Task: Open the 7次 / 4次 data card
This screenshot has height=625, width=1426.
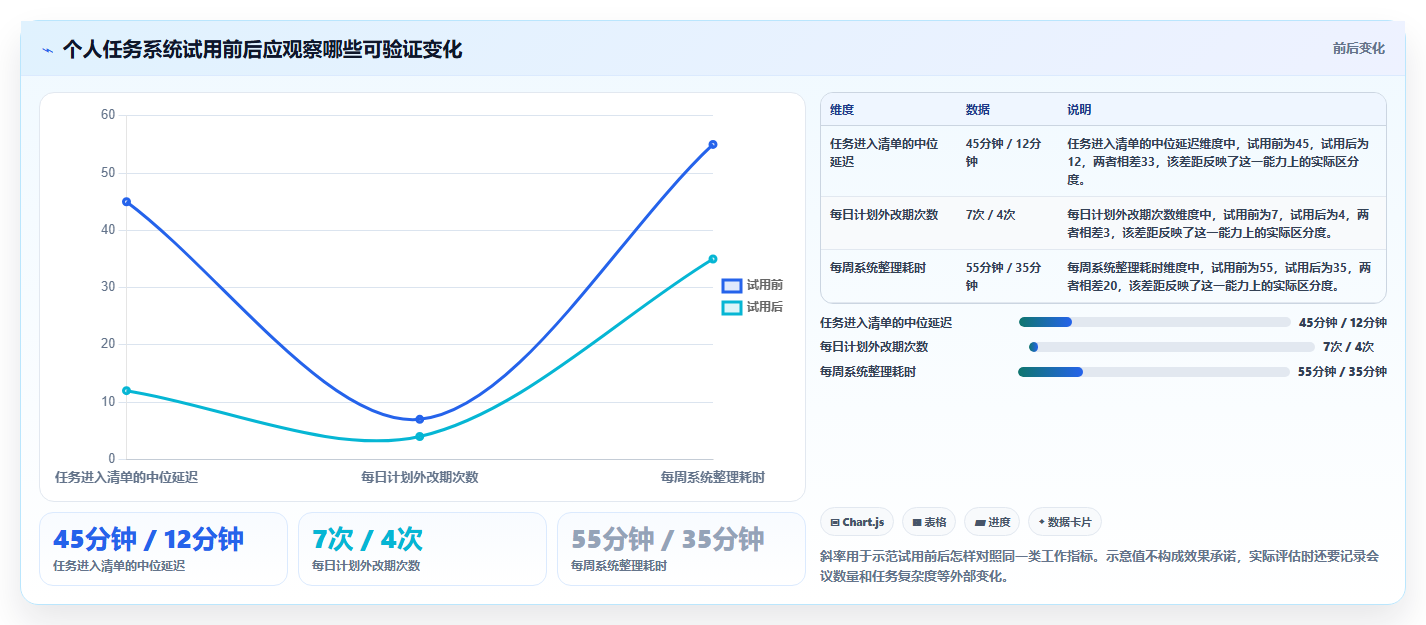Action: tap(422, 549)
